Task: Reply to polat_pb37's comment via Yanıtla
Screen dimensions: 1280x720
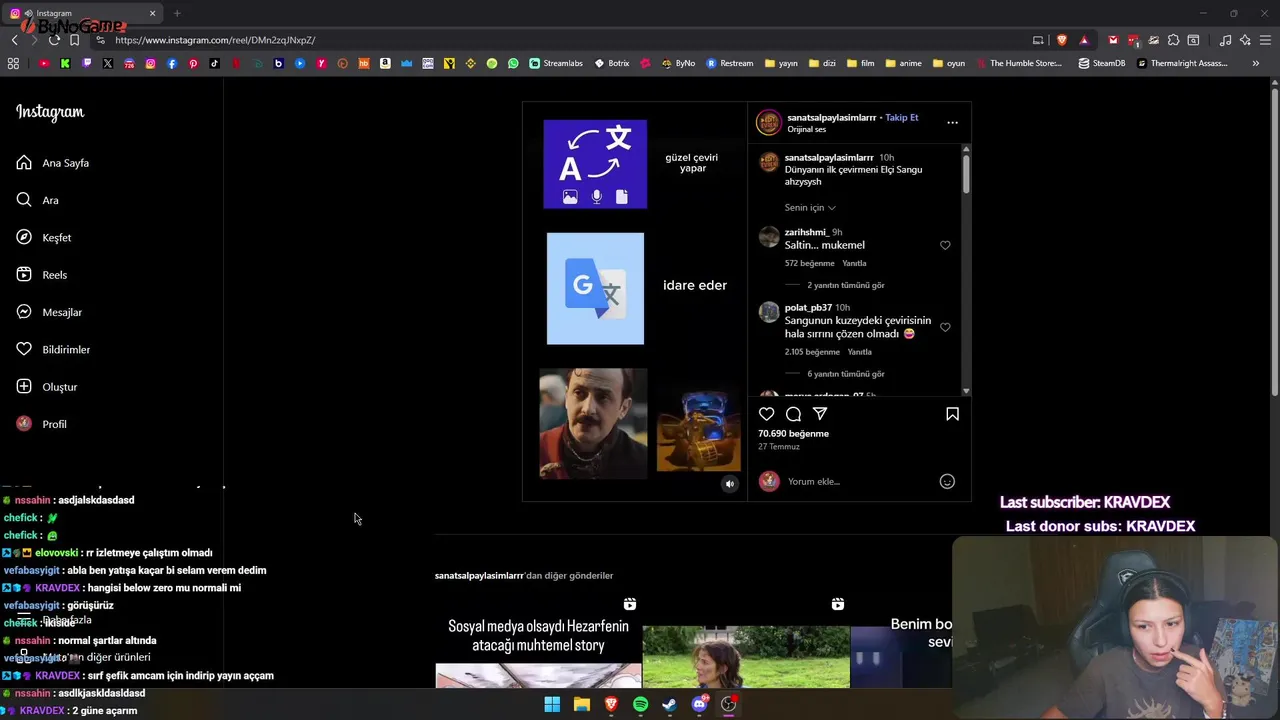Action: coord(860,352)
